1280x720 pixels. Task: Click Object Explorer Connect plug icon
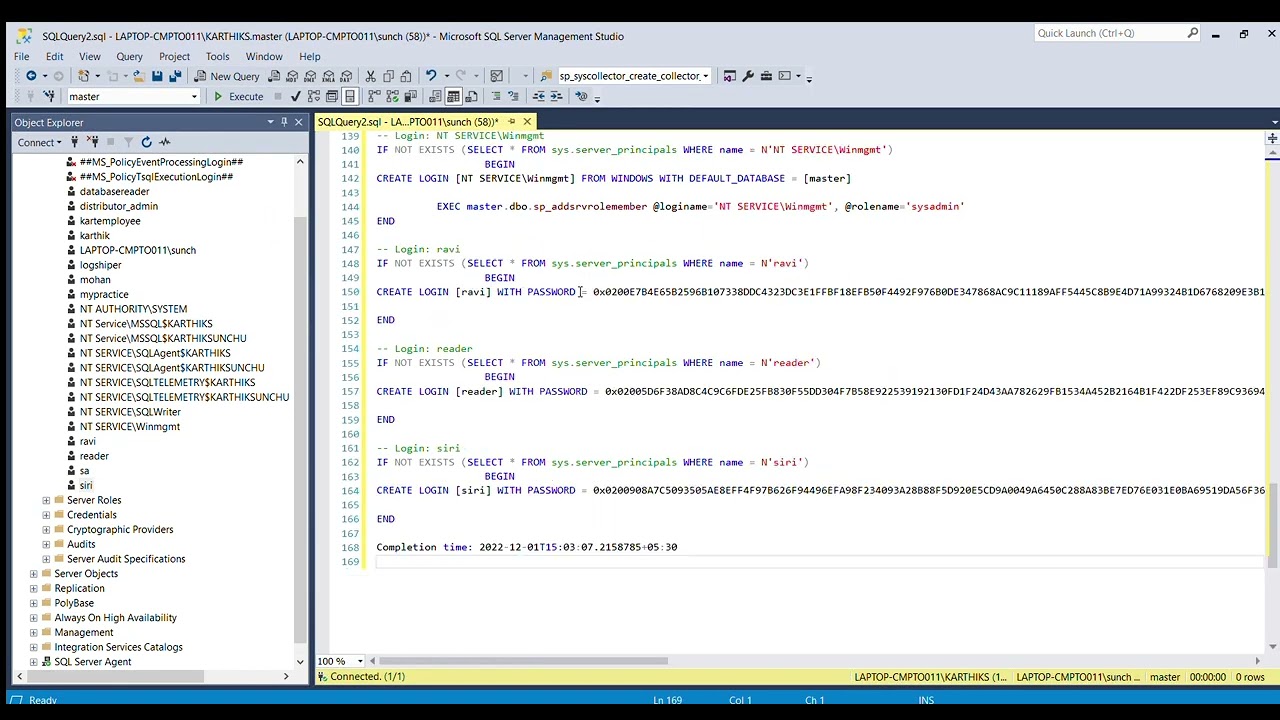coord(74,142)
